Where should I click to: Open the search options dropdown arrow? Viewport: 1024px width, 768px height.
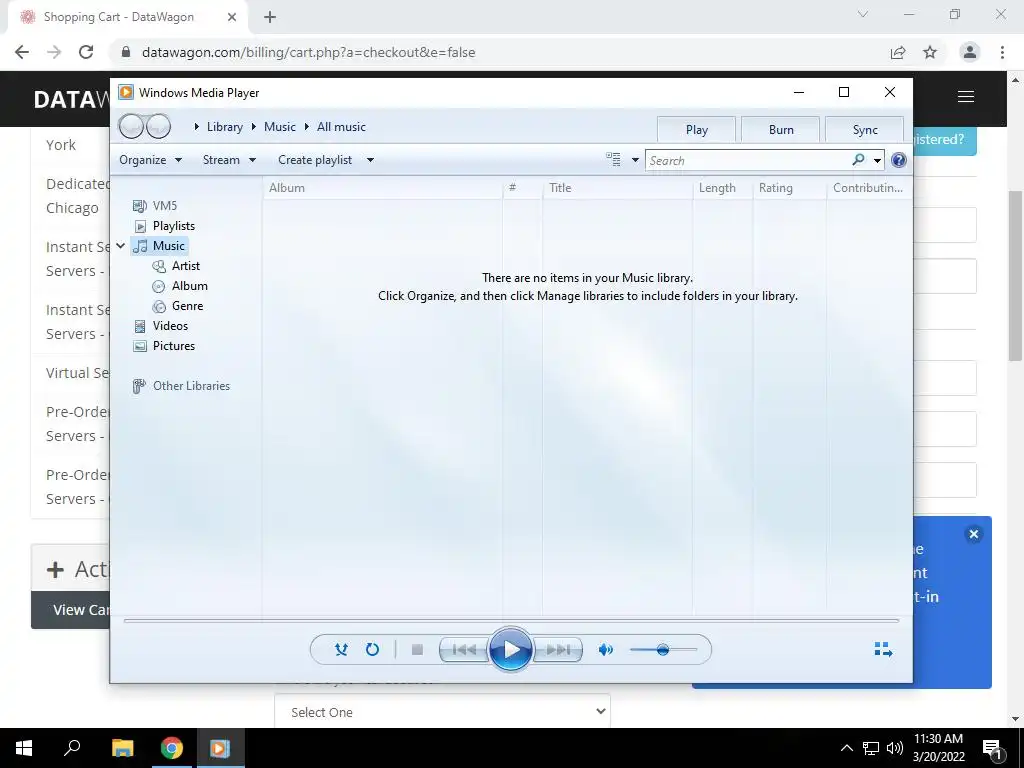pyautogui.click(x=877, y=160)
